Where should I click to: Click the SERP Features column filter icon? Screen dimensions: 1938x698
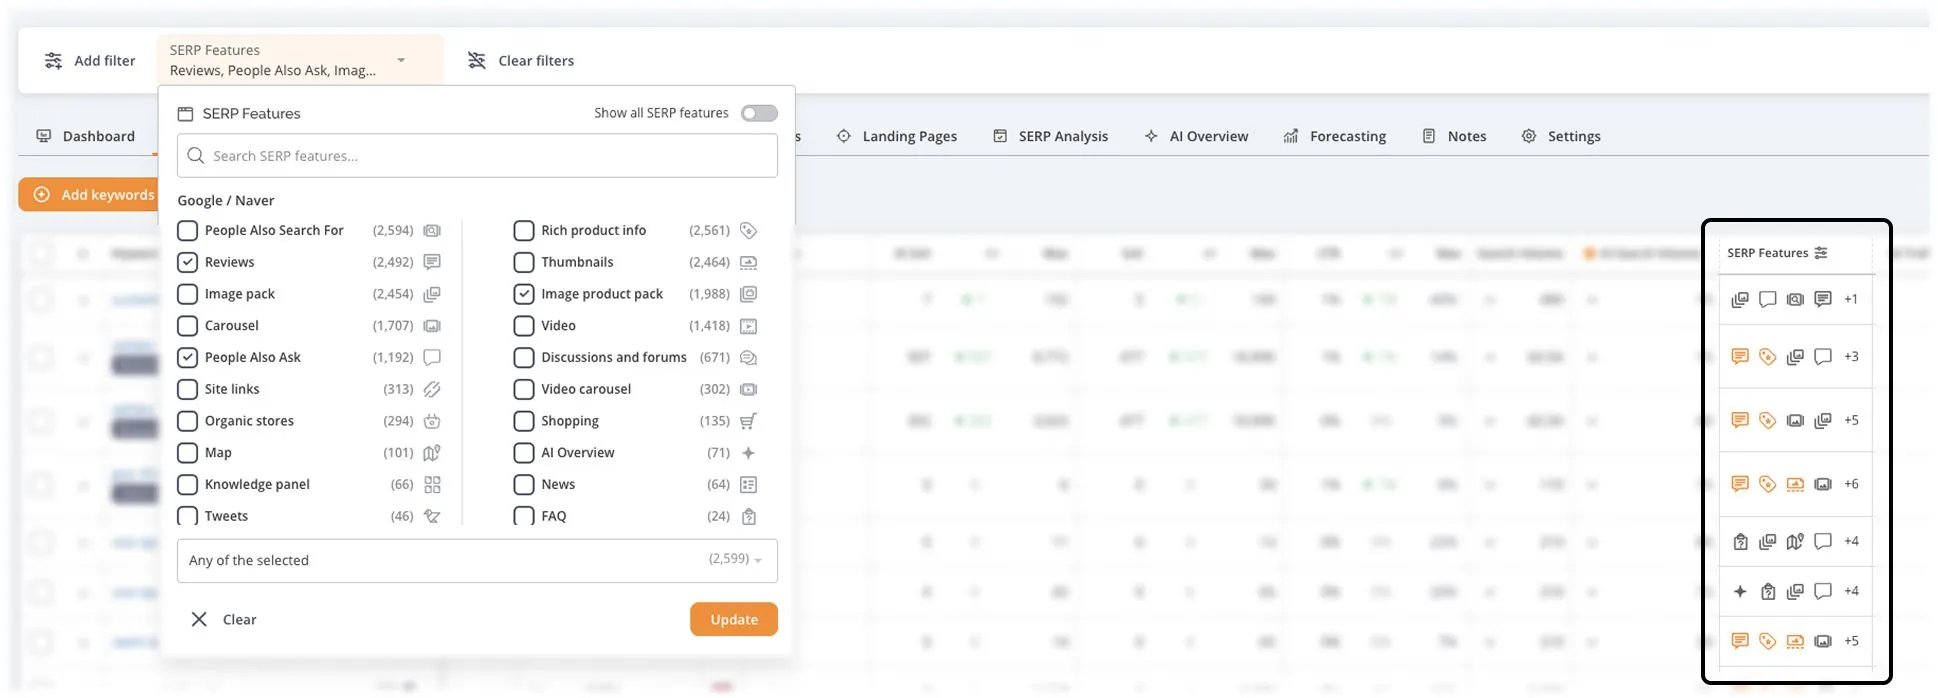point(1821,253)
